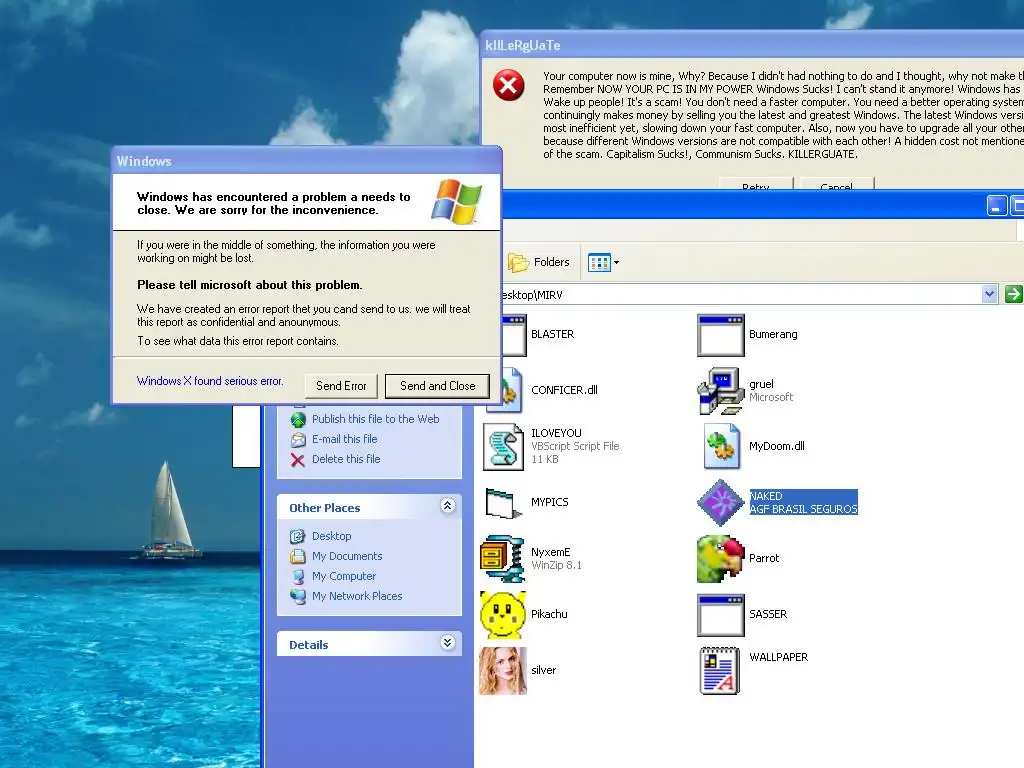Image resolution: width=1024 pixels, height=768 pixels.
Task: Open the BLASTER file icon
Action: [x=515, y=335]
